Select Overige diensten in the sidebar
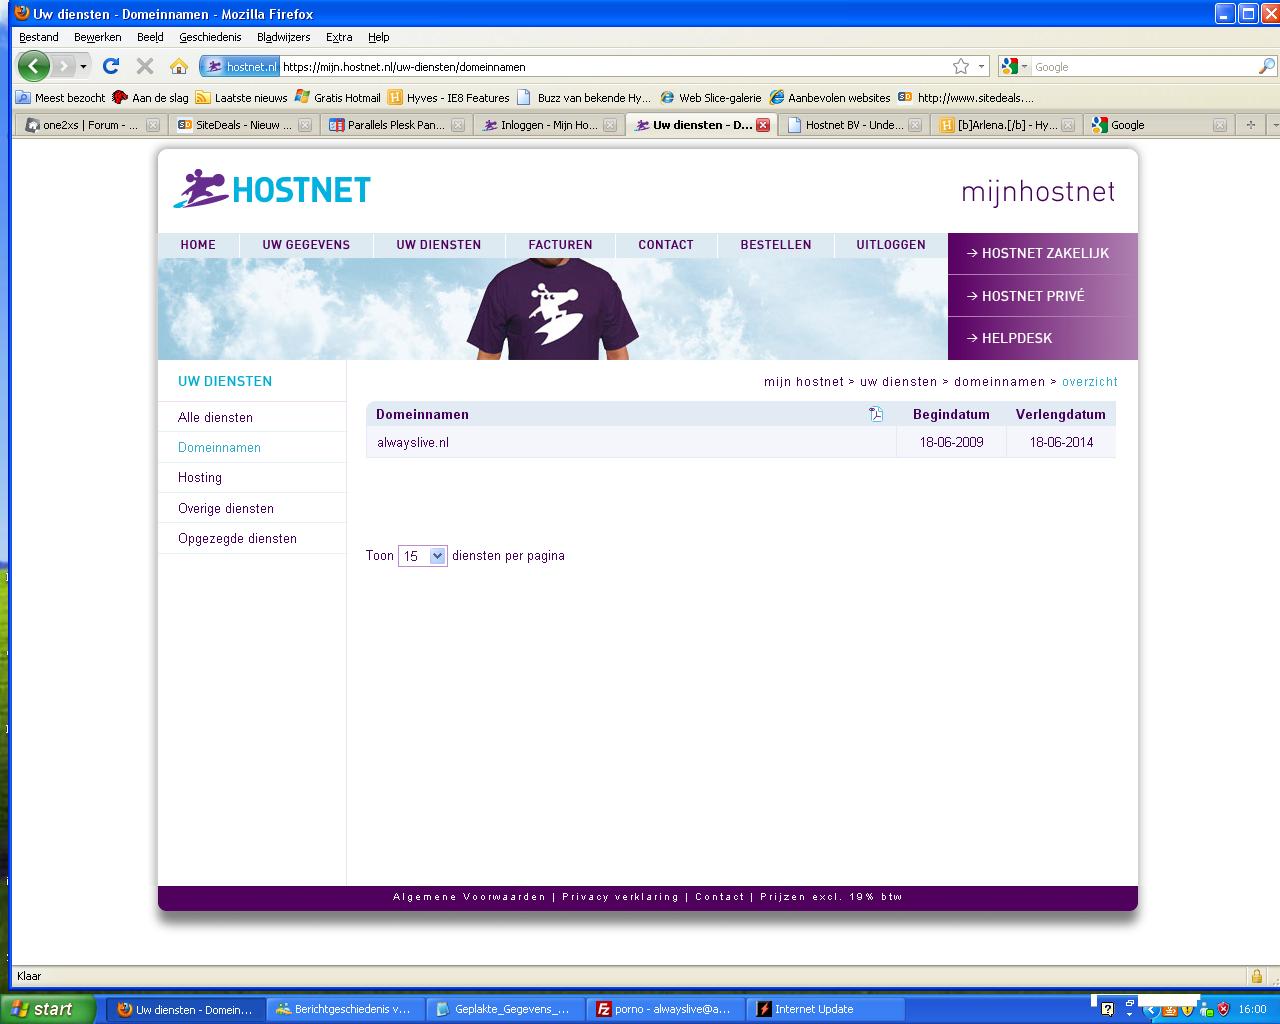 [x=226, y=508]
